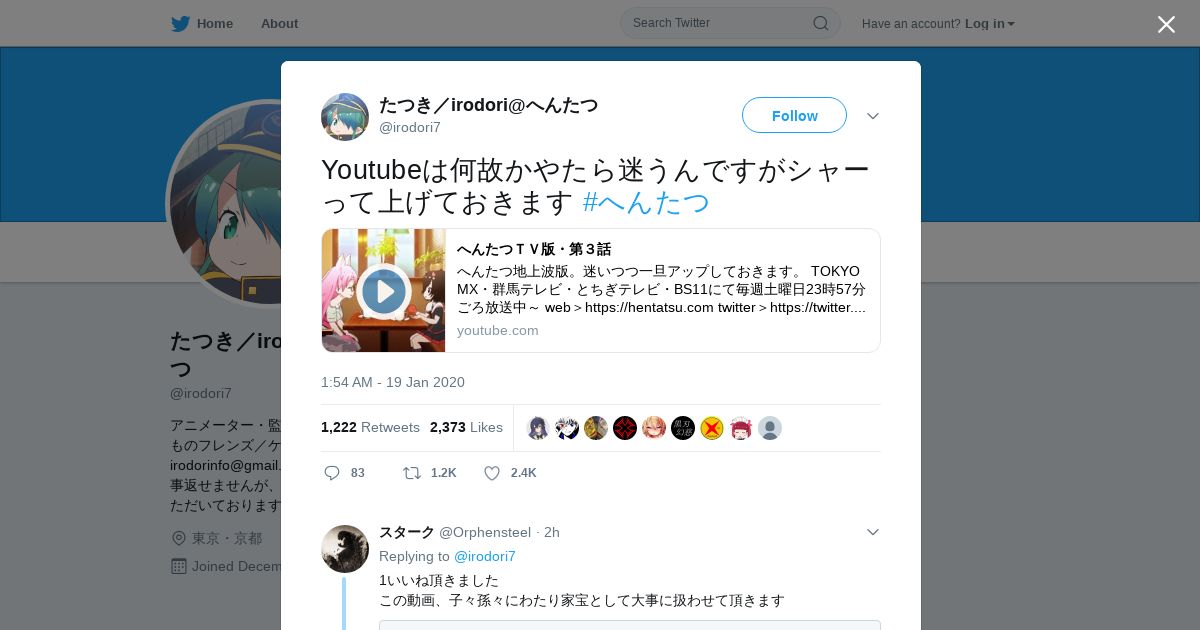Play the YouTube video thumbnail
This screenshot has height=630, width=1200.
click(x=384, y=291)
